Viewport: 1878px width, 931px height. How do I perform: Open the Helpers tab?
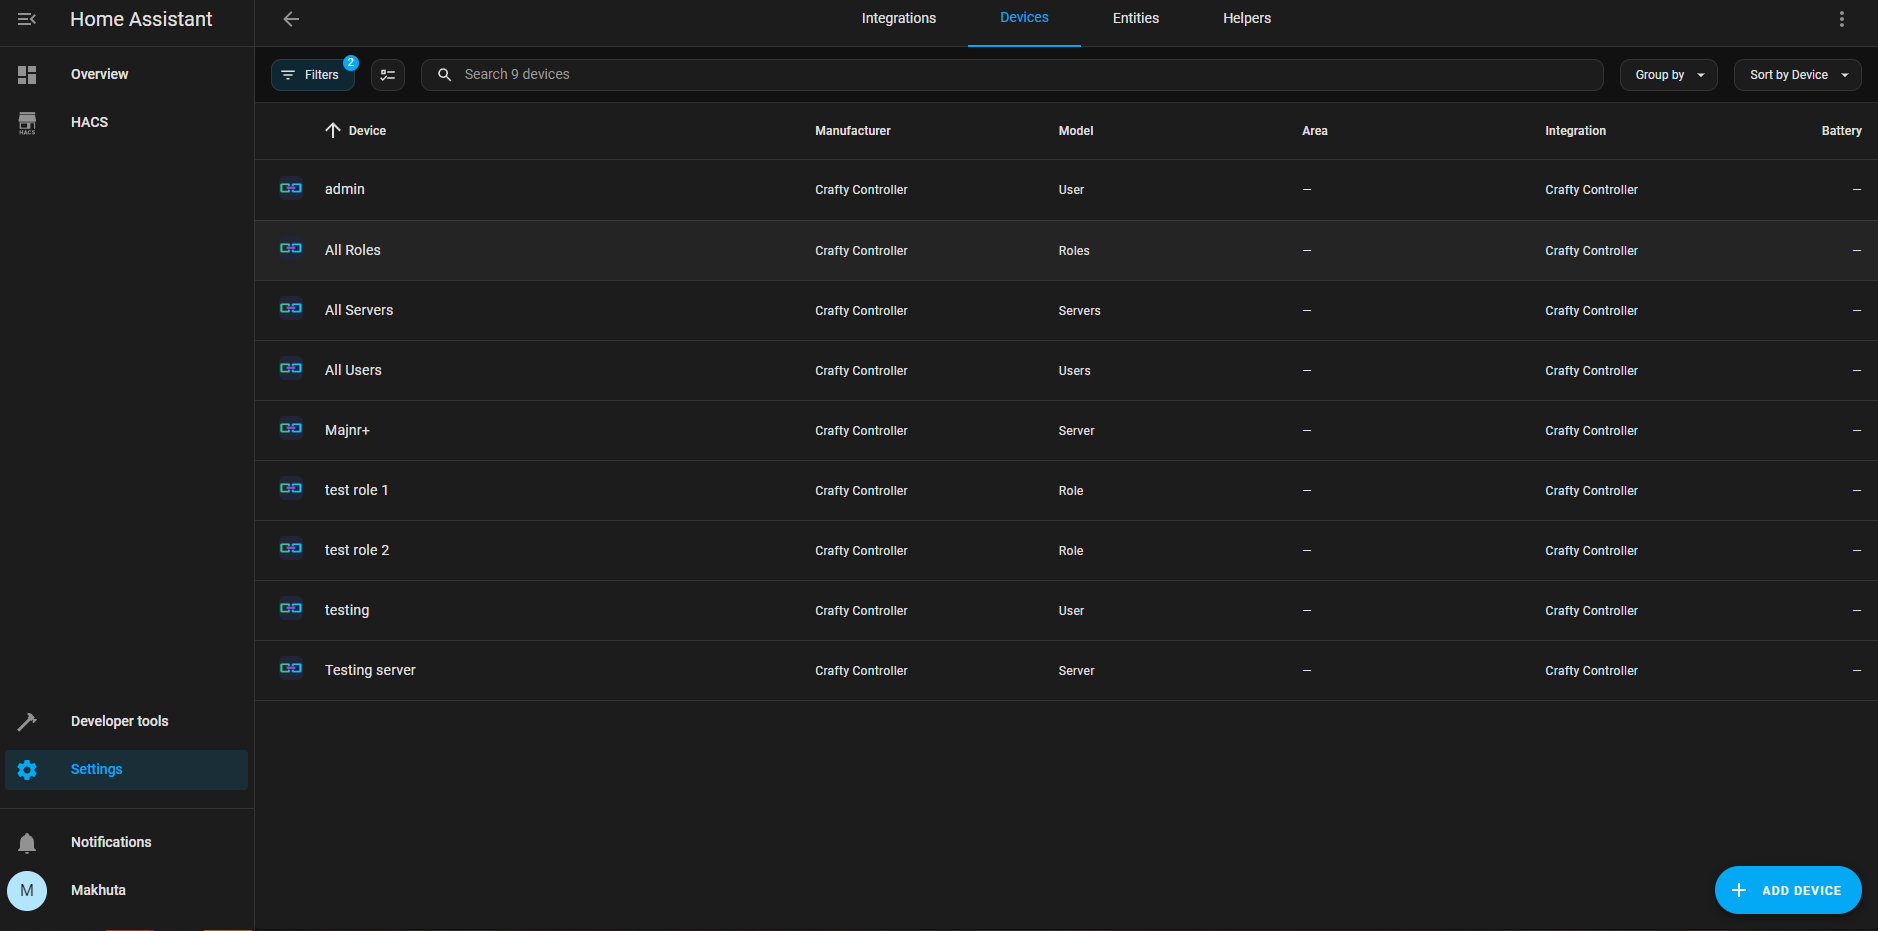click(1247, 19)
